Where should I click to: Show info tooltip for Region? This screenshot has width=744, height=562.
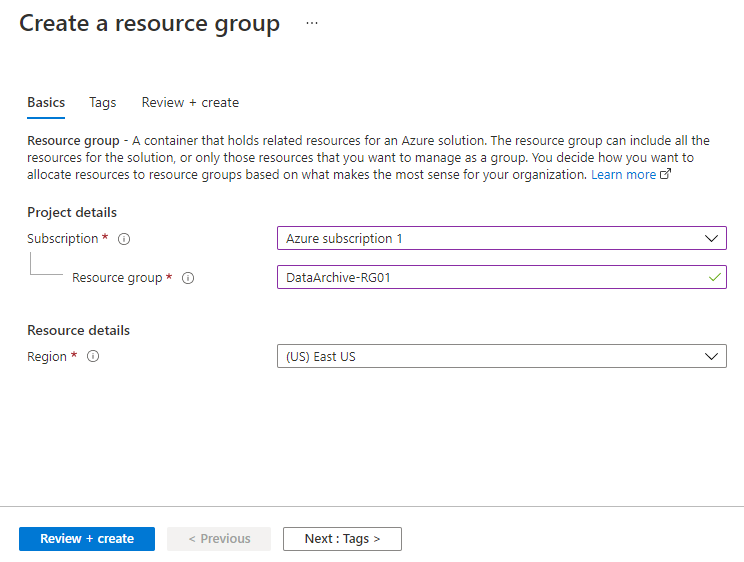(x=93, y=356)
